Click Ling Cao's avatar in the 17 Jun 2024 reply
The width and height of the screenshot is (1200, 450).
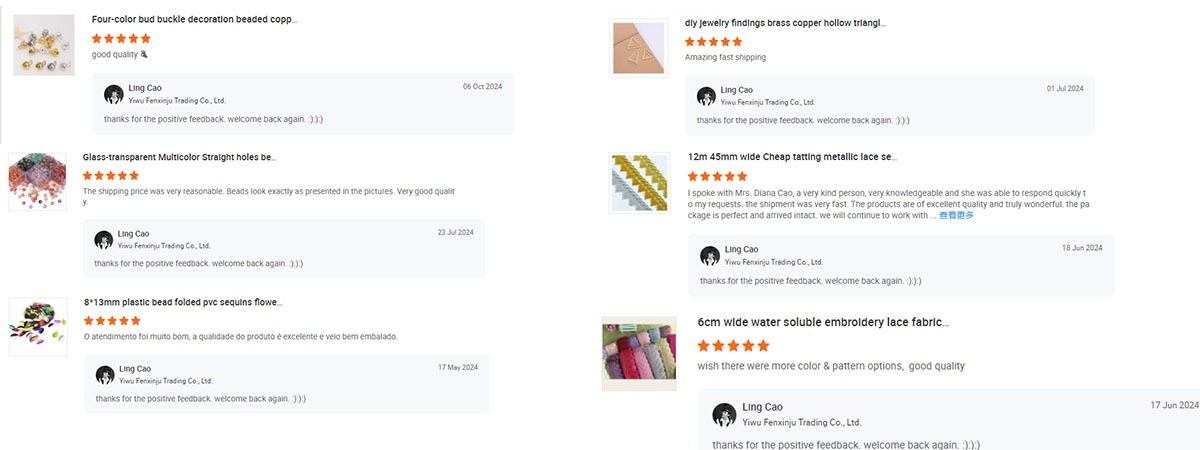click(x=724, y=415)
